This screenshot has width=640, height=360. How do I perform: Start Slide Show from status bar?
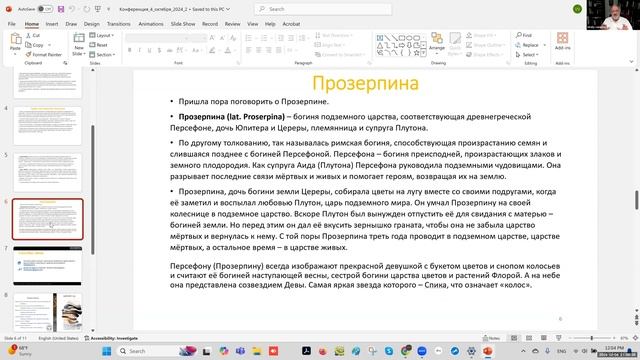click(x=558, y=338)
